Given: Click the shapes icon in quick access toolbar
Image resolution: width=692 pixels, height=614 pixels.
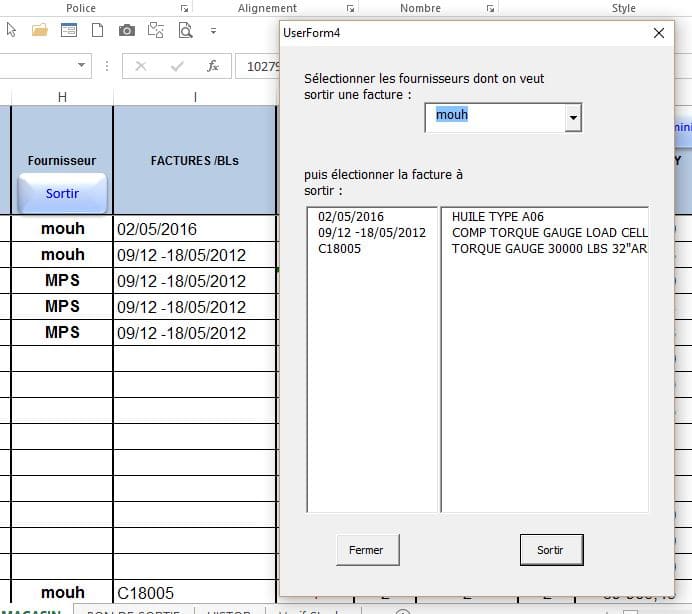Looking at the screenshot, I should [x=157, y=30].
